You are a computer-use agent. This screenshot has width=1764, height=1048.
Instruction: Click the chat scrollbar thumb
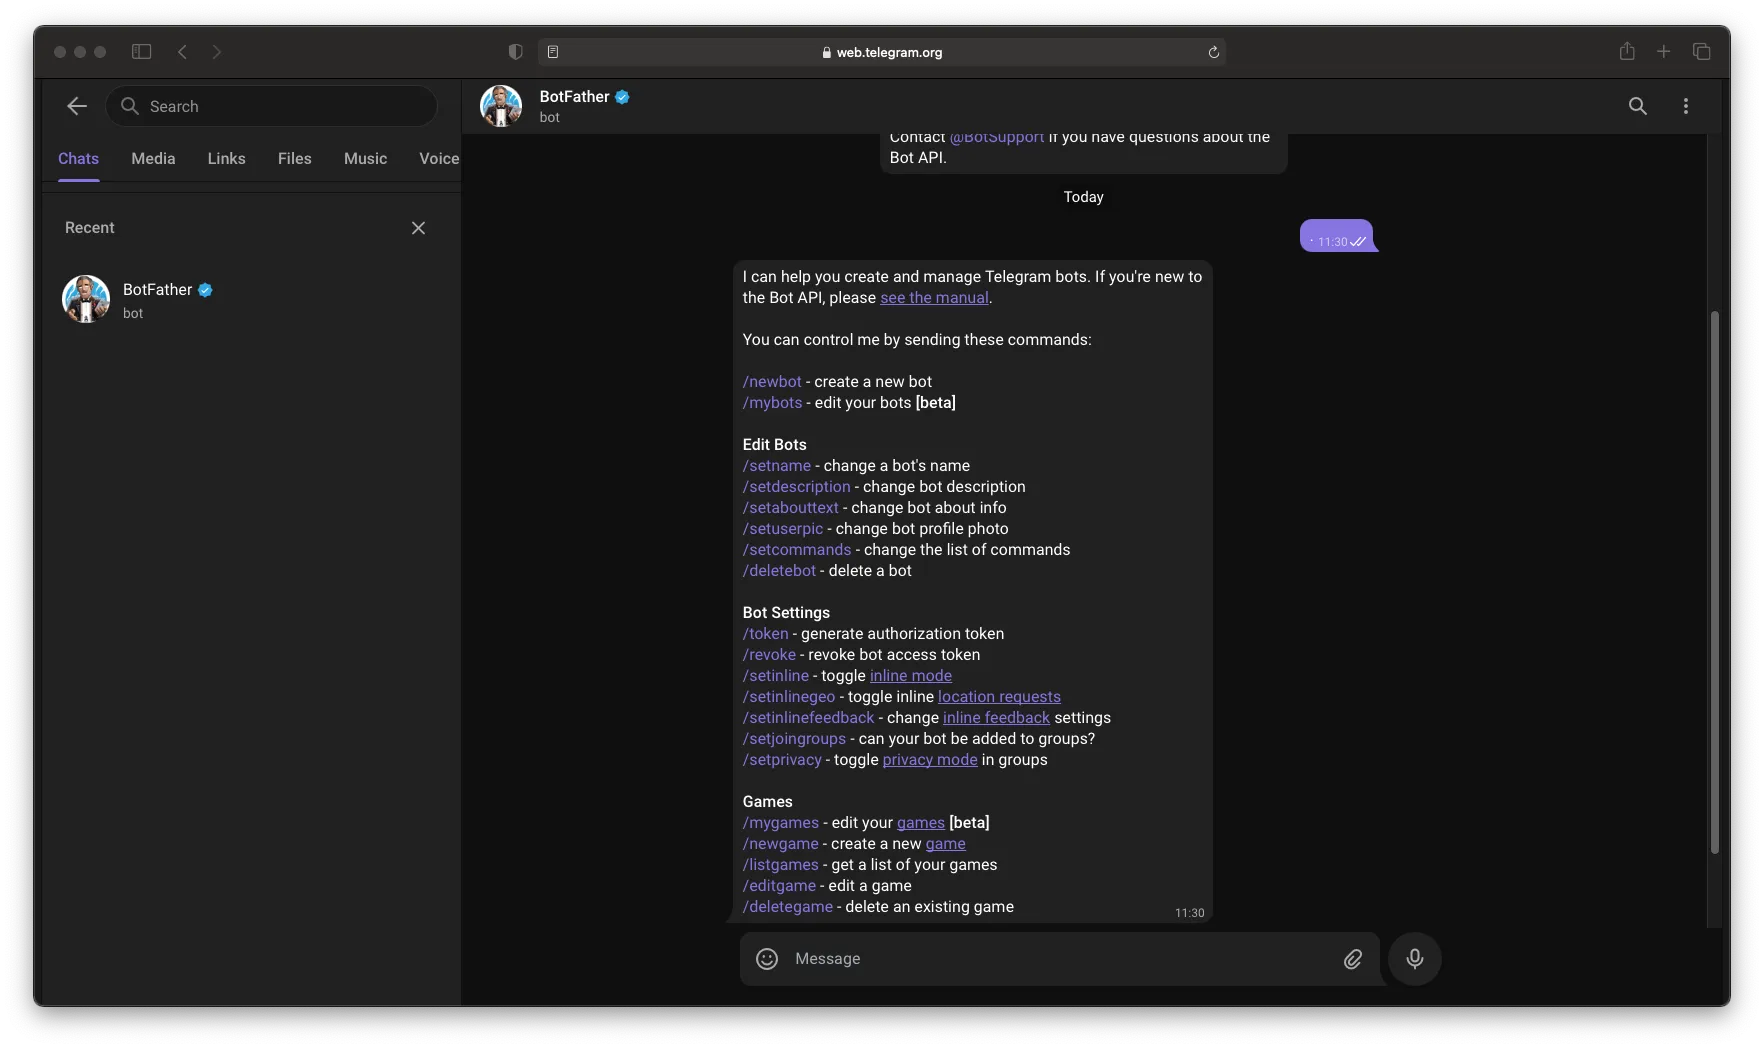[x=1714, y=582]
